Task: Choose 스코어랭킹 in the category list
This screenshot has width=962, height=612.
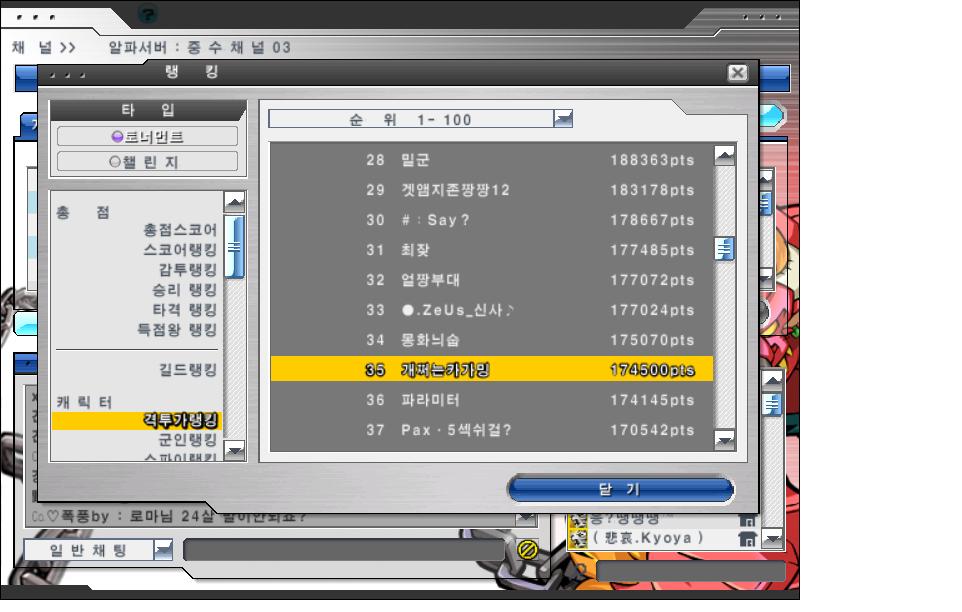Action: click(180, 250)
